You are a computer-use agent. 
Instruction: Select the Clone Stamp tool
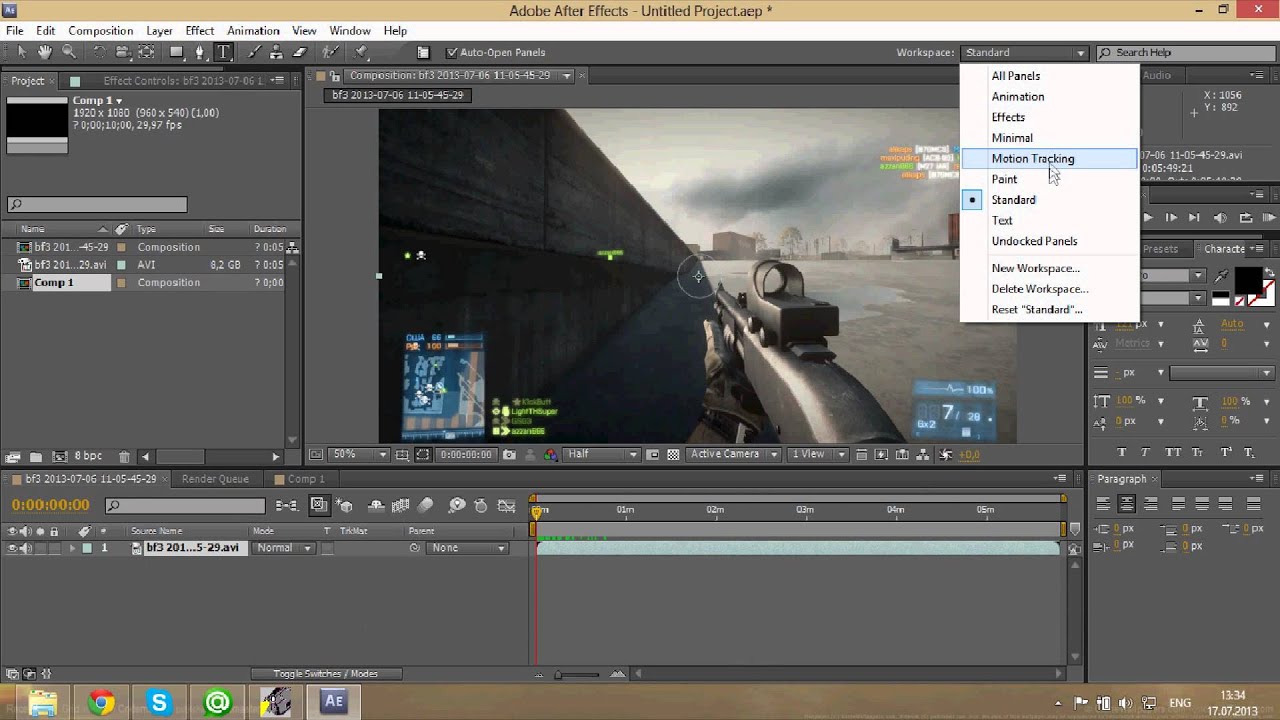point(276,52)
